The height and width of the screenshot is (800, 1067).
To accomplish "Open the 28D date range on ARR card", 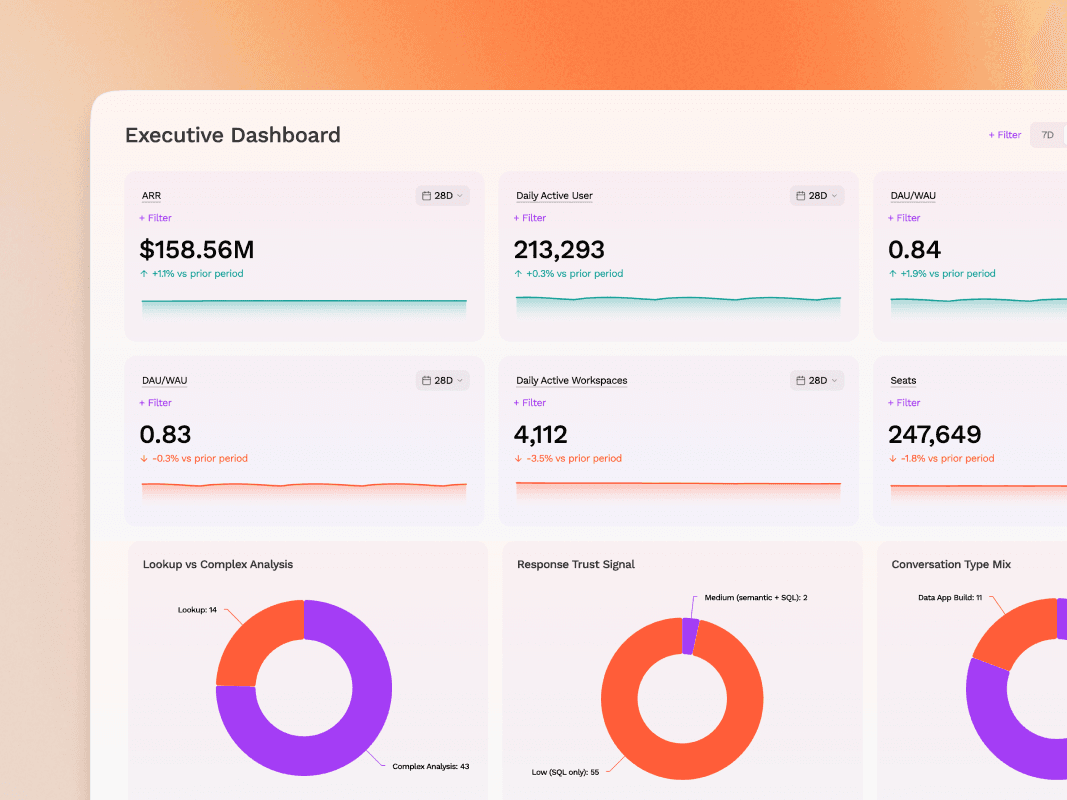I will [x=442, y=196].
